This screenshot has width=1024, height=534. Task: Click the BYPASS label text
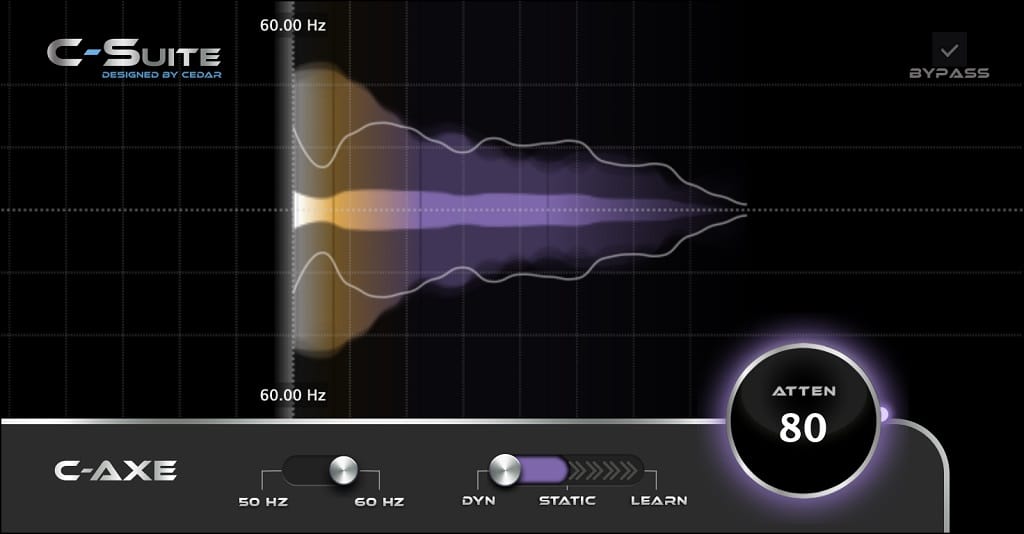949,73
